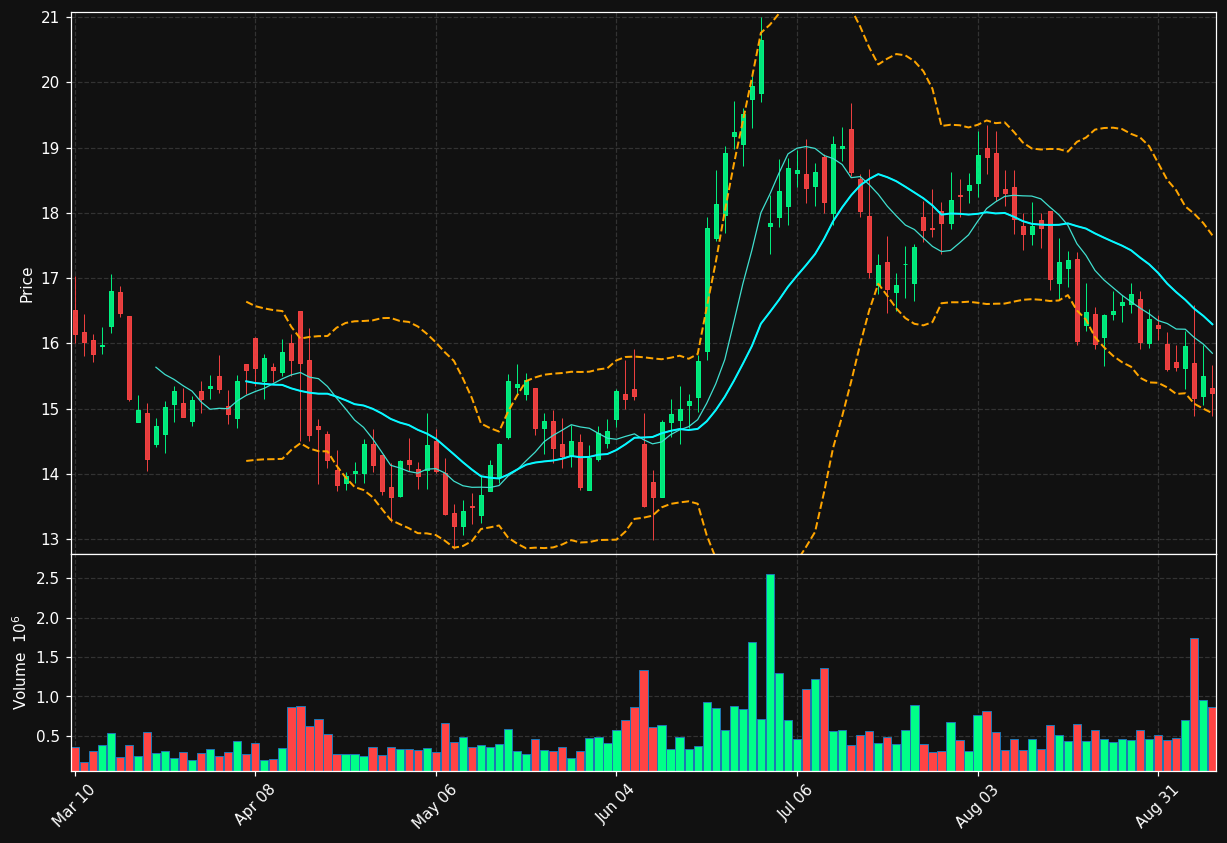This screenshot has height=843, width=1227.
Task: Click price tick label 19
Action: tap(50, 148)
